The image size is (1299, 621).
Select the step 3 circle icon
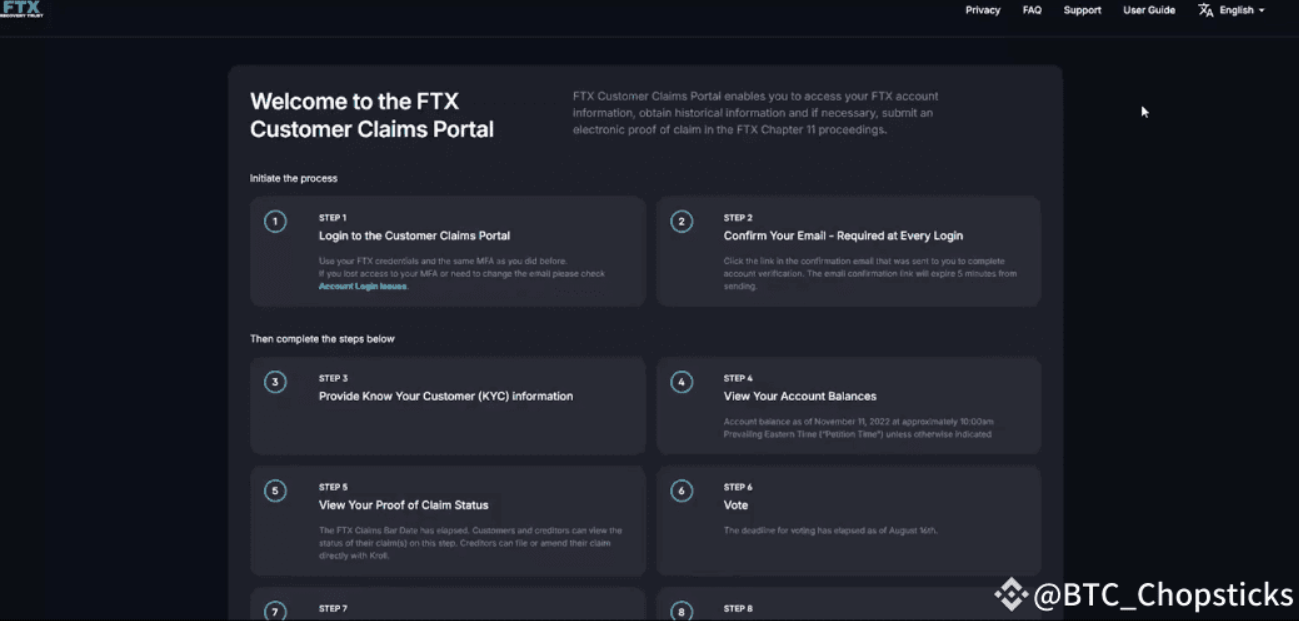pos(275,382)
